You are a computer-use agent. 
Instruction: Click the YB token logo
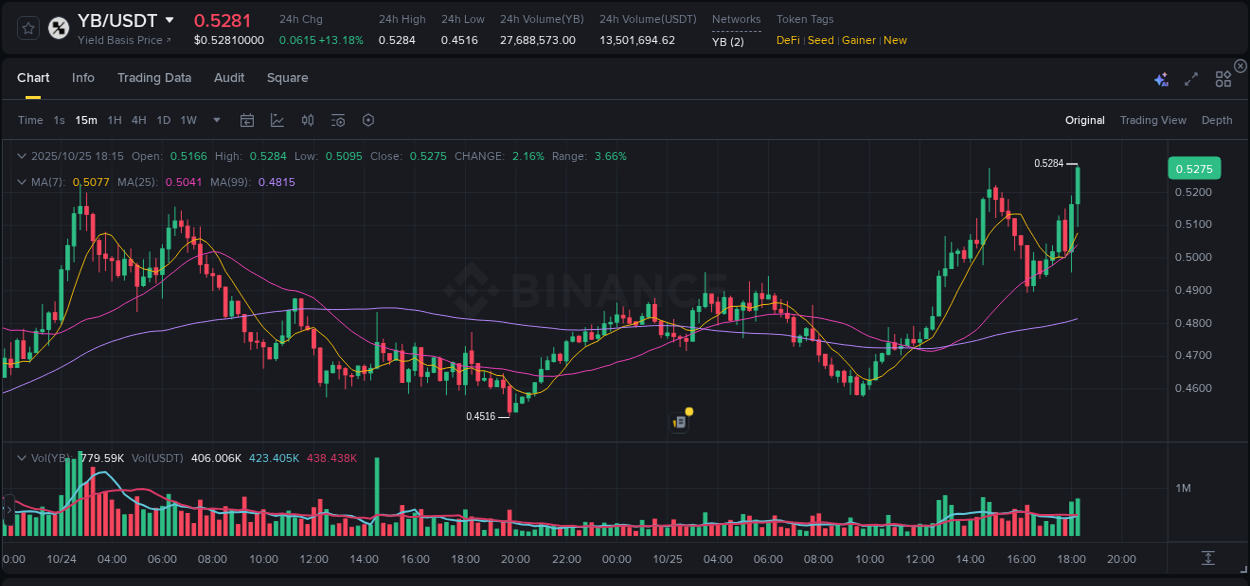(58, 28)
